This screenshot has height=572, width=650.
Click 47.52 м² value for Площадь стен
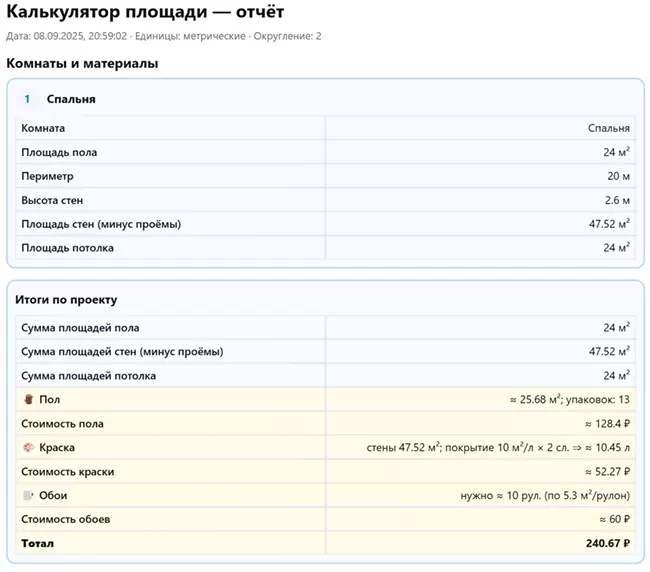[609, 224]
